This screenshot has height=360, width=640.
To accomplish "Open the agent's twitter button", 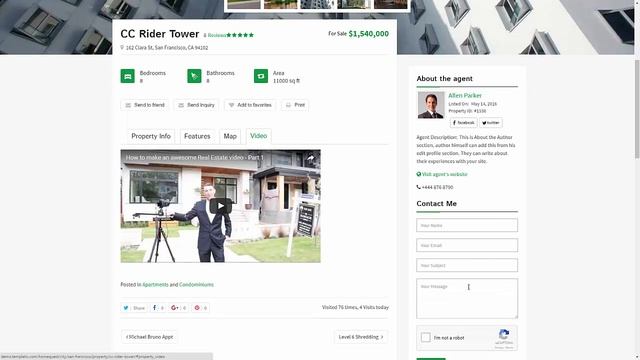I will (491, 122).
